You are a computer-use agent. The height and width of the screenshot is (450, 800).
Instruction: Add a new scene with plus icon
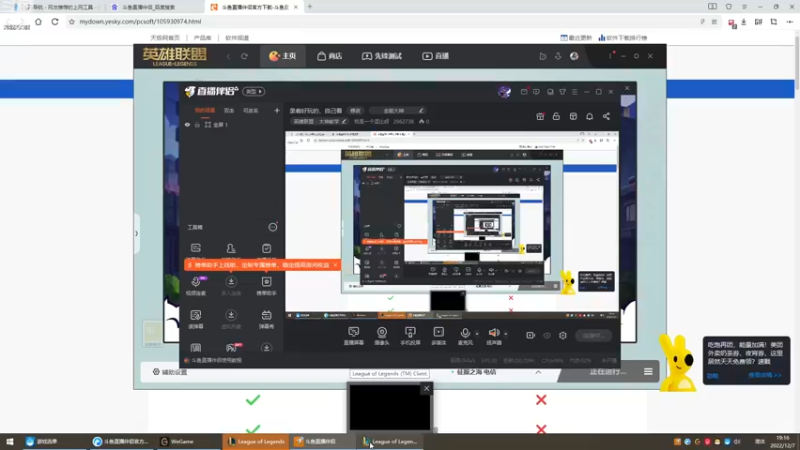277,110
